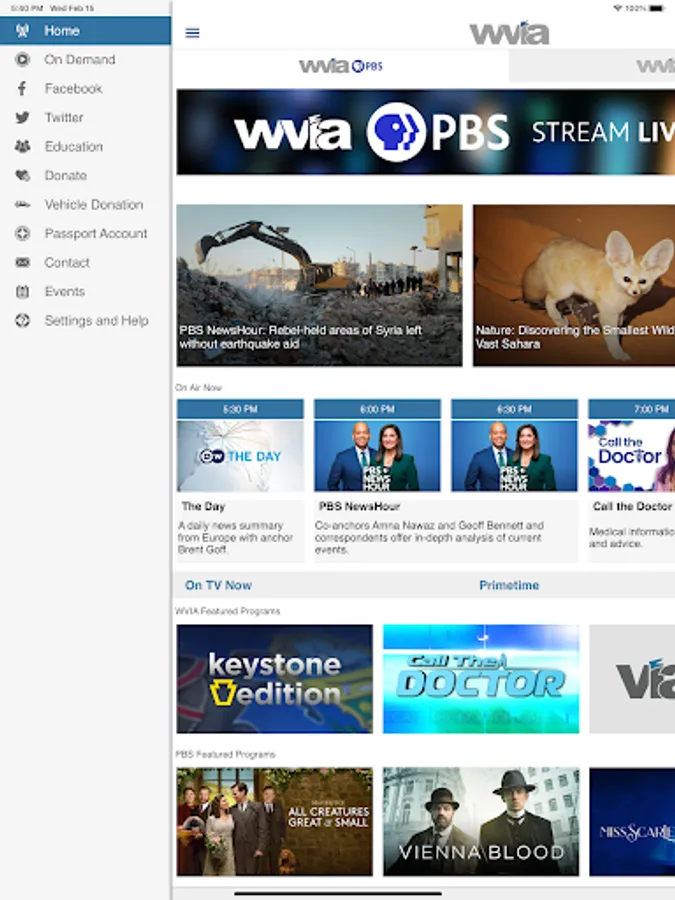Tap the Contact envelope icon
Image resolution: width=675 pixels, height=900 pixels.
point(22,262)
